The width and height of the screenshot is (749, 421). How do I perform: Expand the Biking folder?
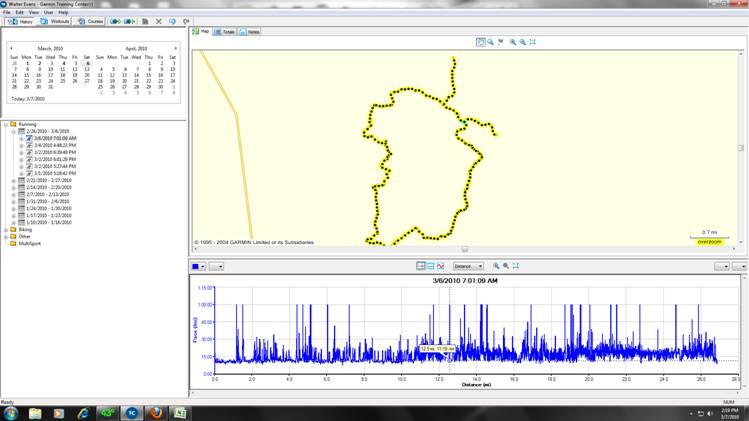[x=6, y=229]
